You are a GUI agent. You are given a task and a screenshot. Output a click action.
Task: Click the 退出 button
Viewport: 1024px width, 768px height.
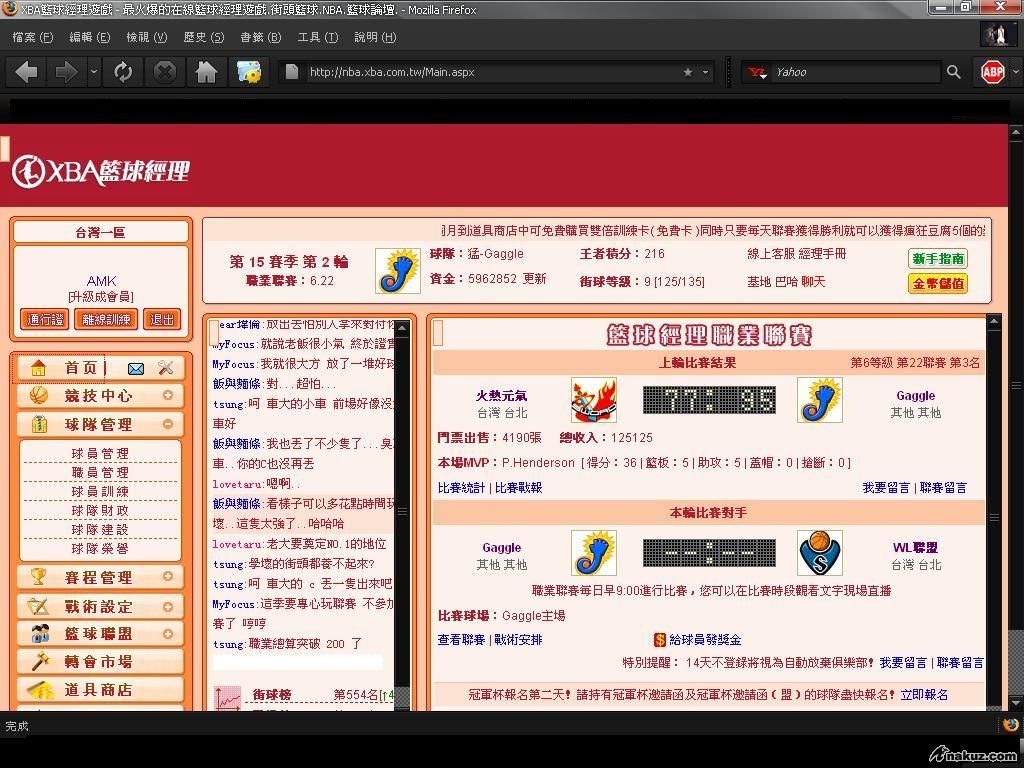161,319
